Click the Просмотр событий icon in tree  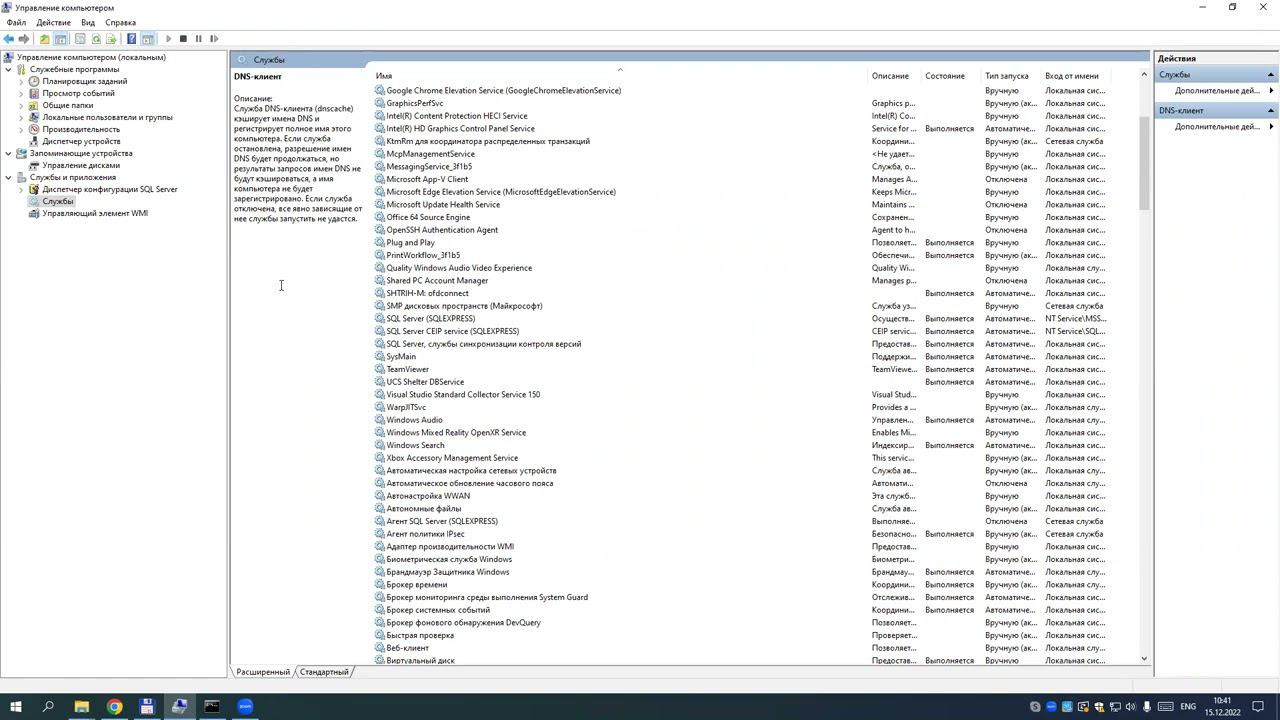coord(34,93)
